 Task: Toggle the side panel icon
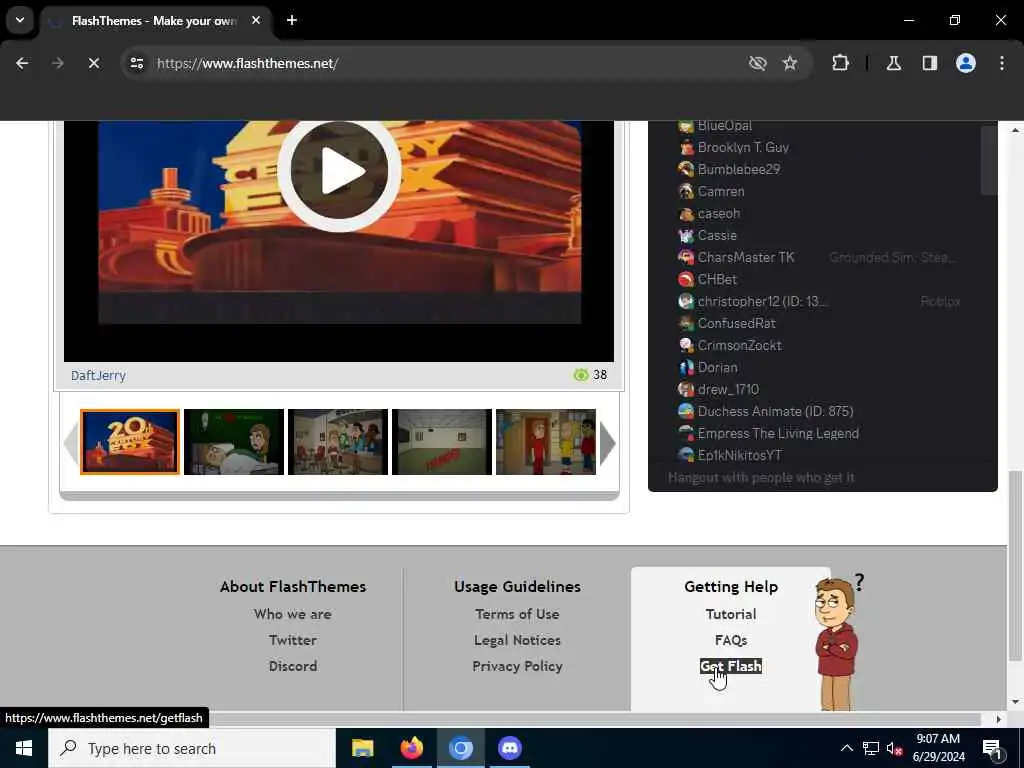point(930,63)
